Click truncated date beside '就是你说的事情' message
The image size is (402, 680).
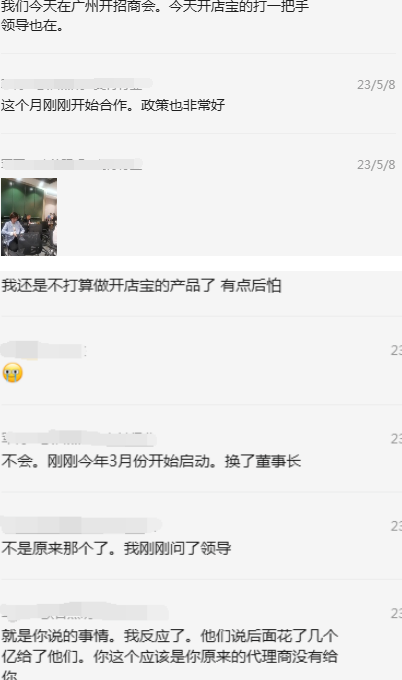point(396,613)
